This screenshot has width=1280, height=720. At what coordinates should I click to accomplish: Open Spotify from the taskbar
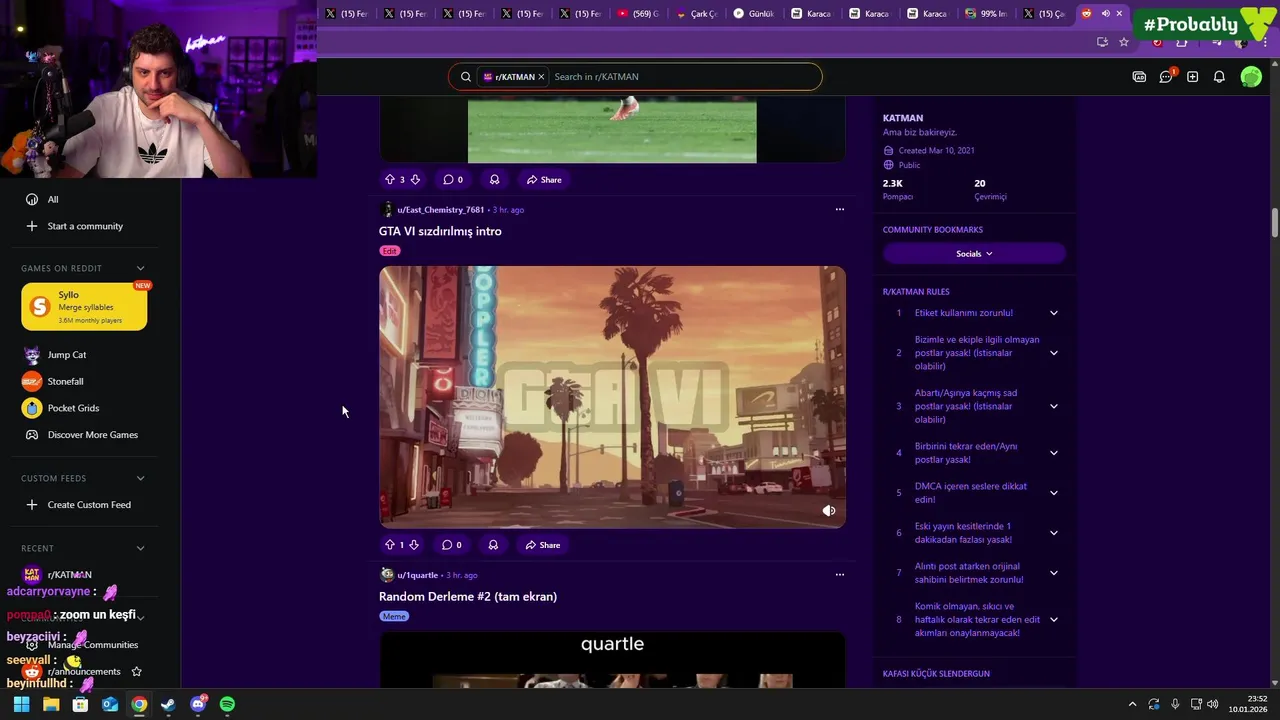pos(227,704)
